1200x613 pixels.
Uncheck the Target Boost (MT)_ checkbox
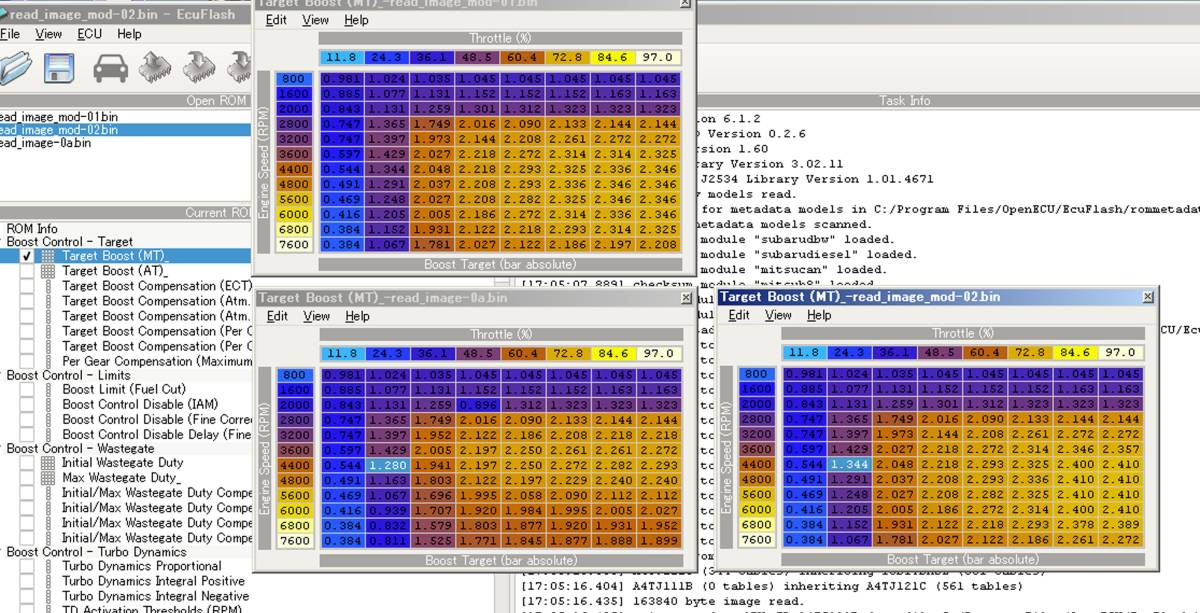pyautogui.click(x=27, y=257)
